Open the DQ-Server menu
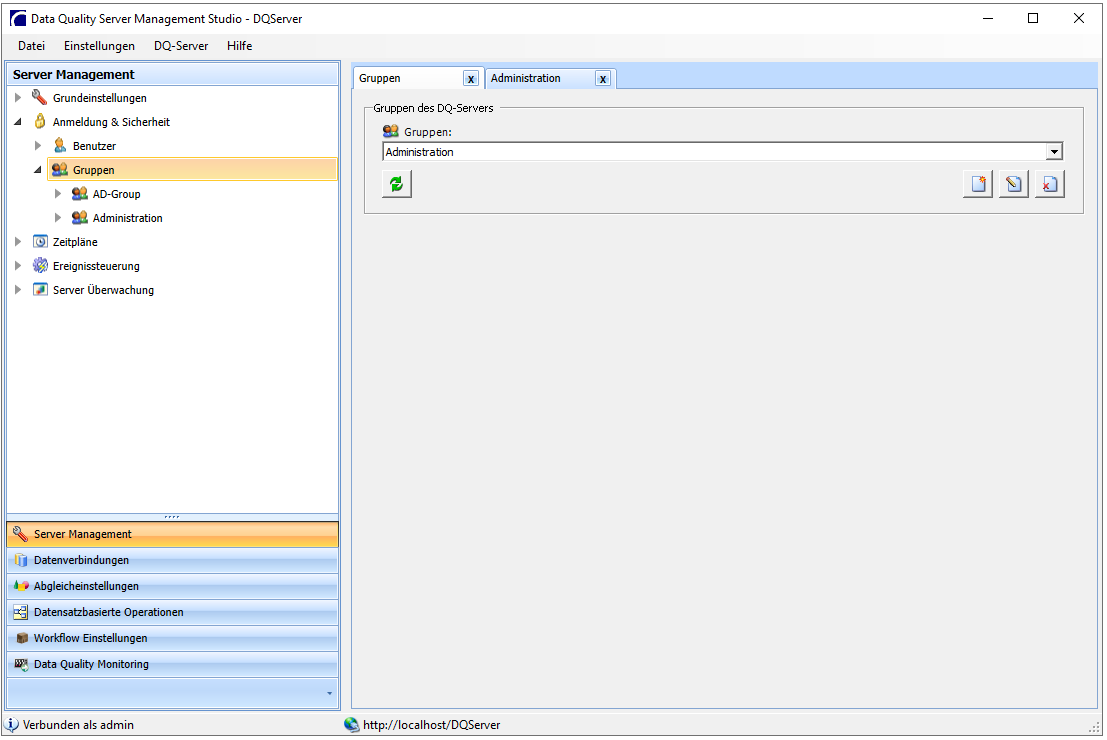1107x740 pixels. 181,46
